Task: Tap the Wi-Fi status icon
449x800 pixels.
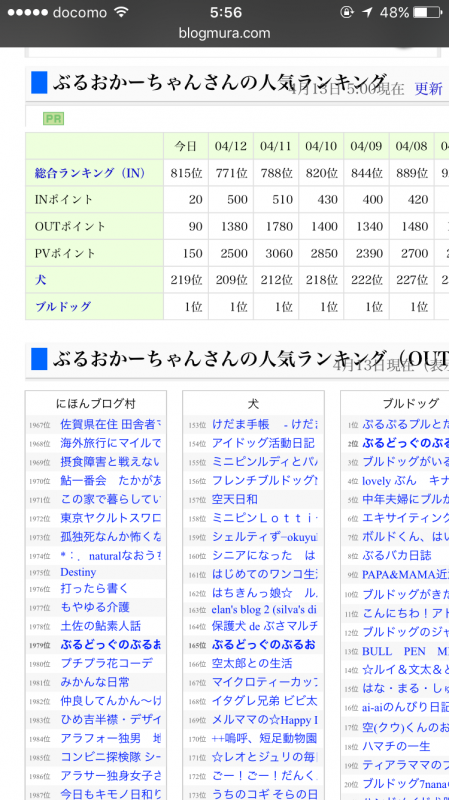Action: click(121, 12)
